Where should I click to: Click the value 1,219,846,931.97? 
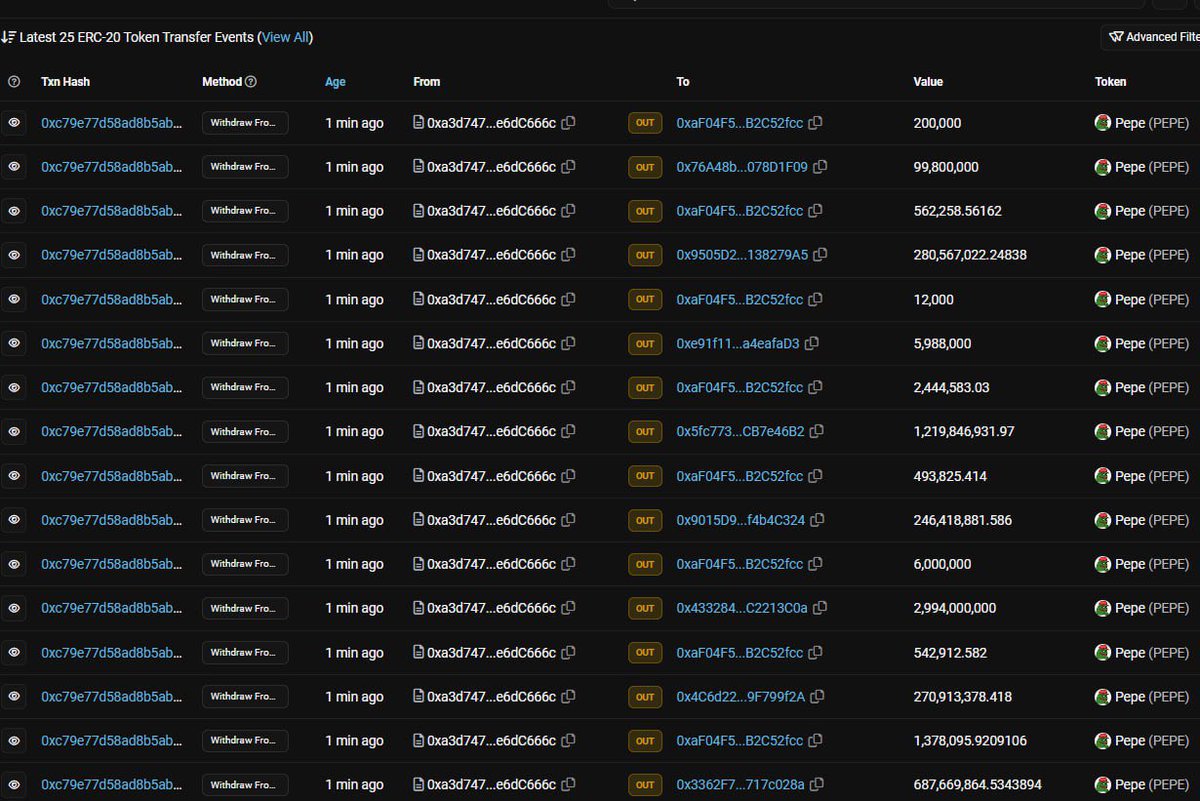(964, 432)
